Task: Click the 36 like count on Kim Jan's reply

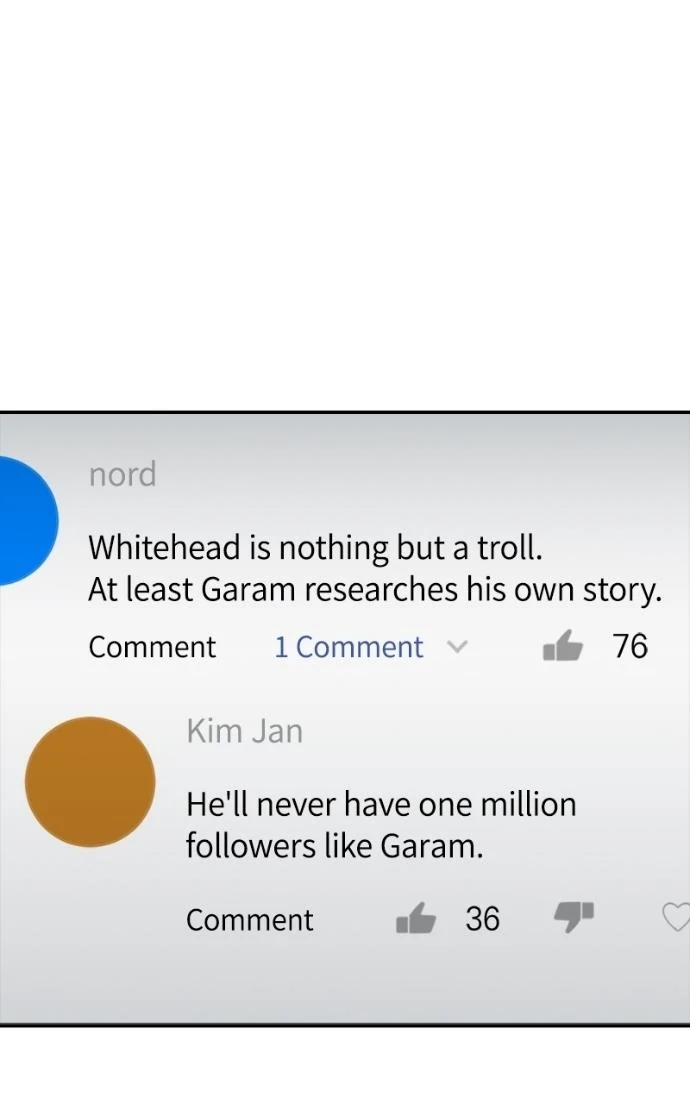Action: [x=482, y=918]
